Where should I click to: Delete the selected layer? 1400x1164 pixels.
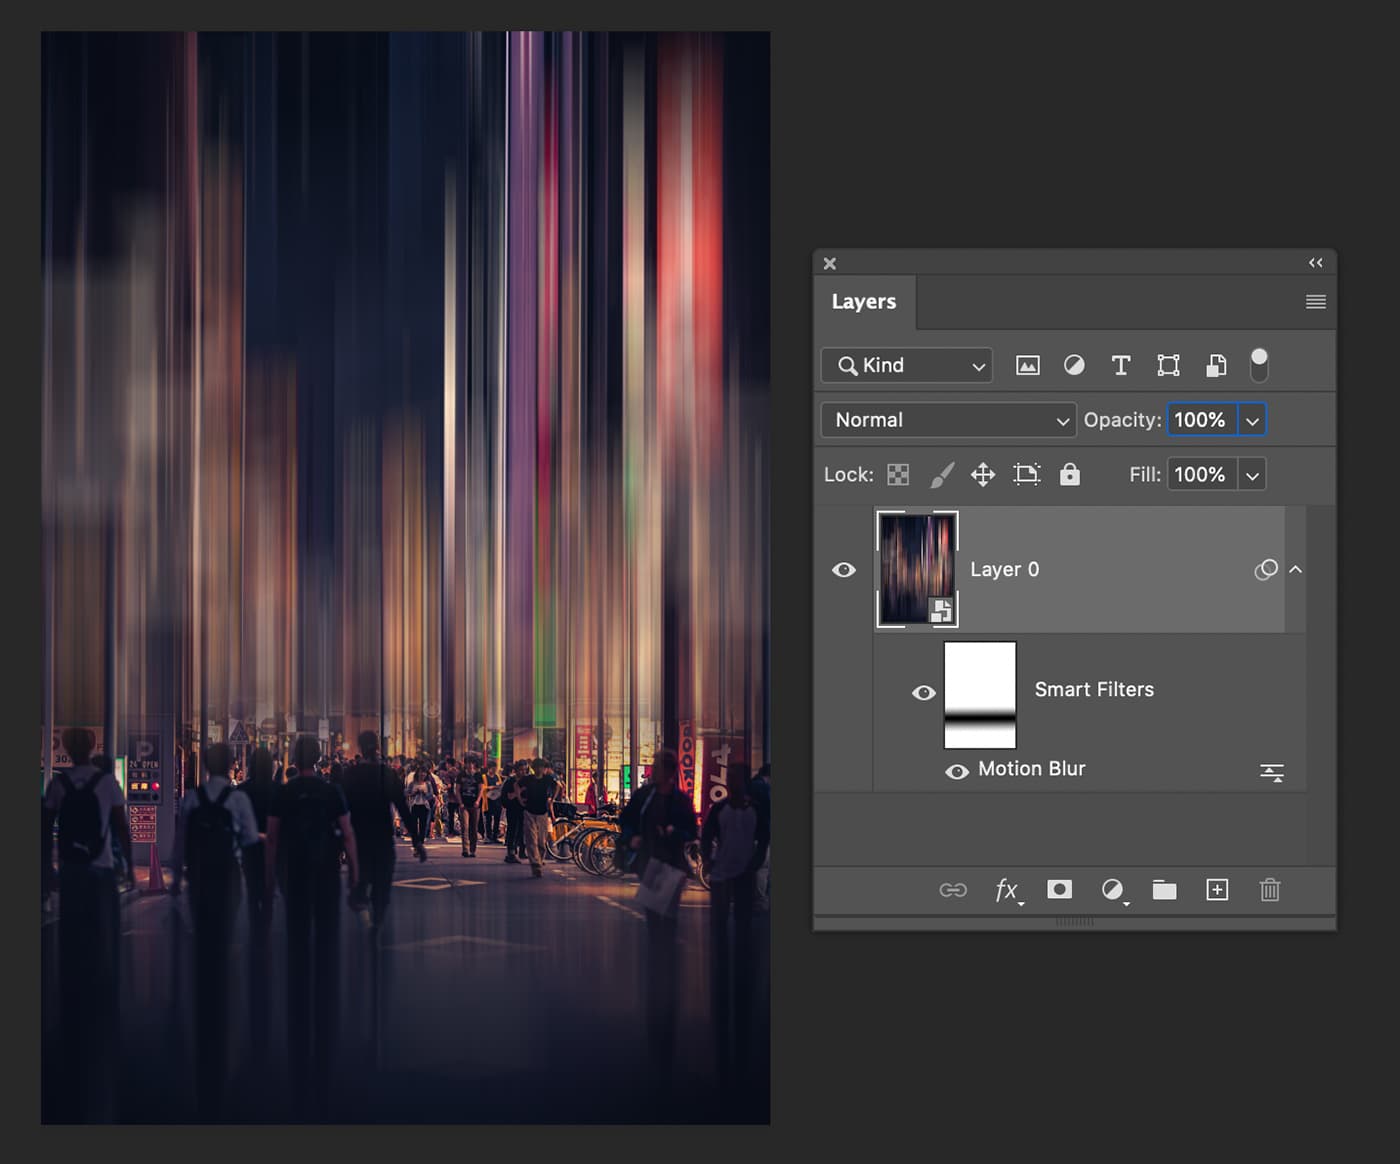coord(1270,889)
